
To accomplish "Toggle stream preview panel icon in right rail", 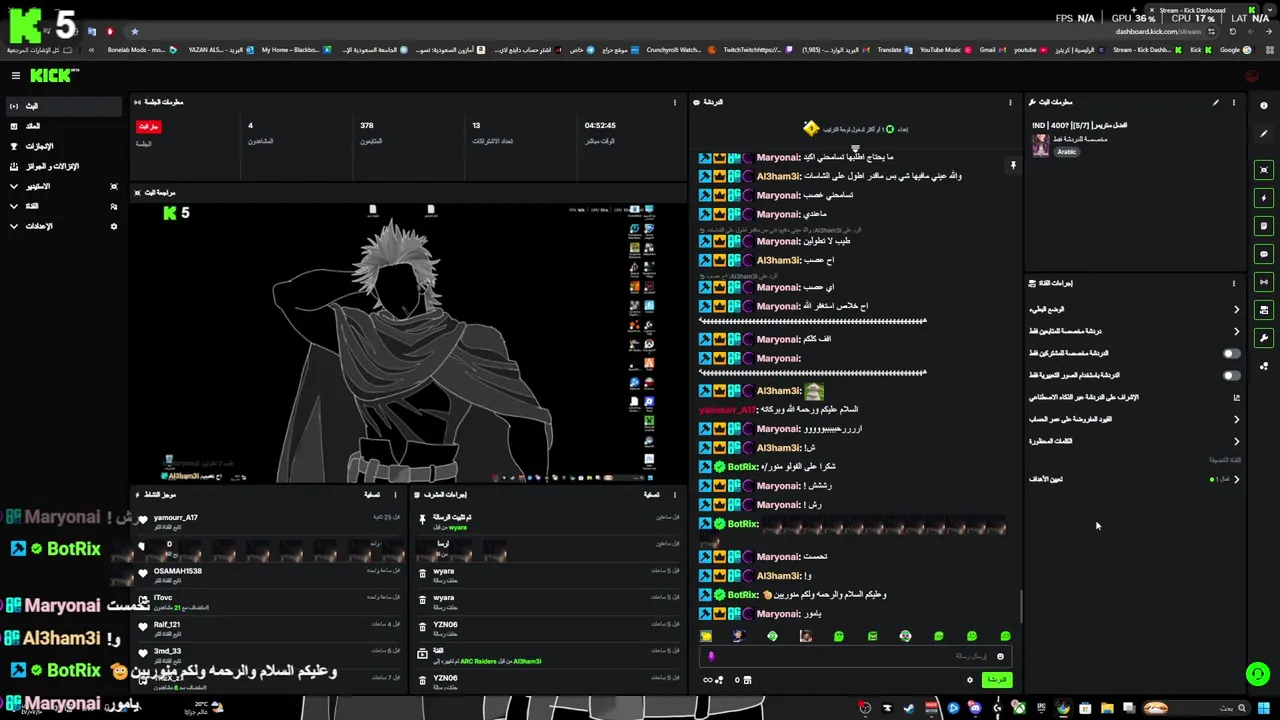I will 1264,170.
